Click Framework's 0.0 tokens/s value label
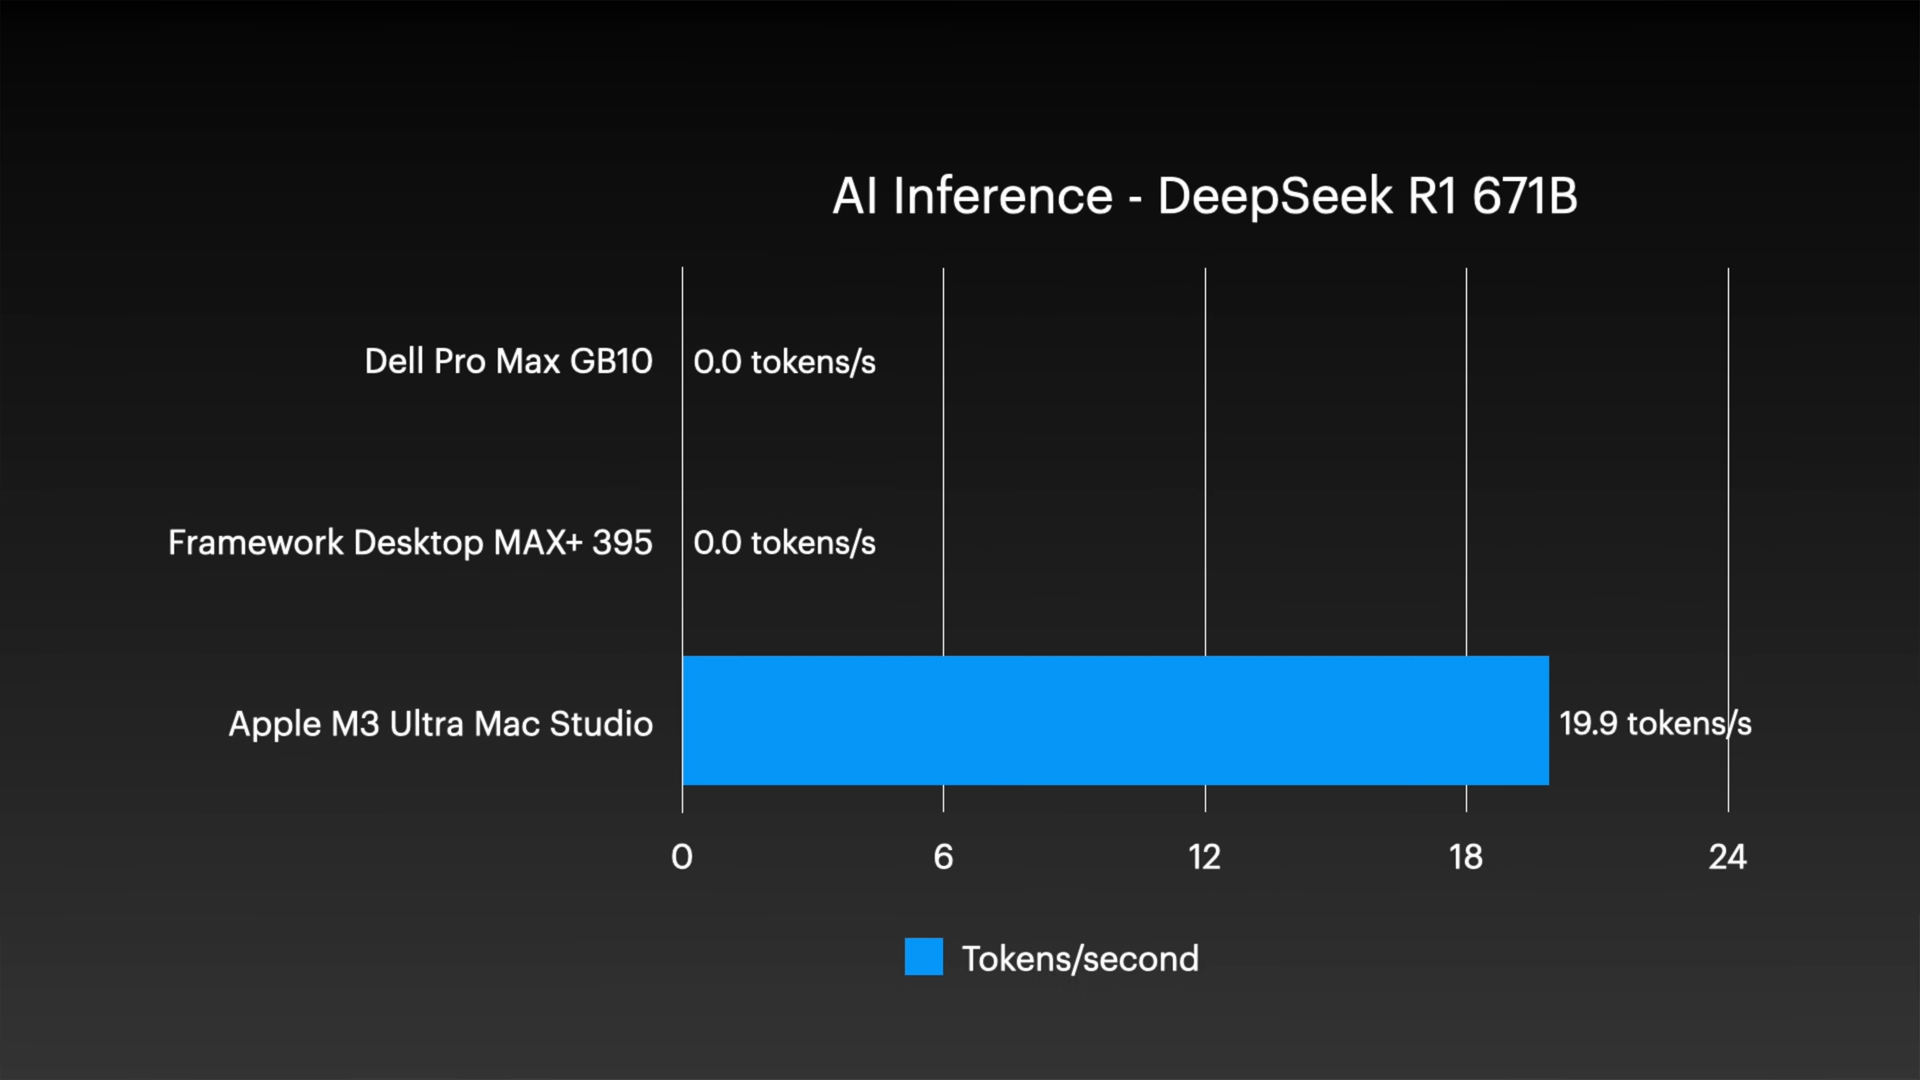This screenshot has height=1080, width=1920. 784,542
